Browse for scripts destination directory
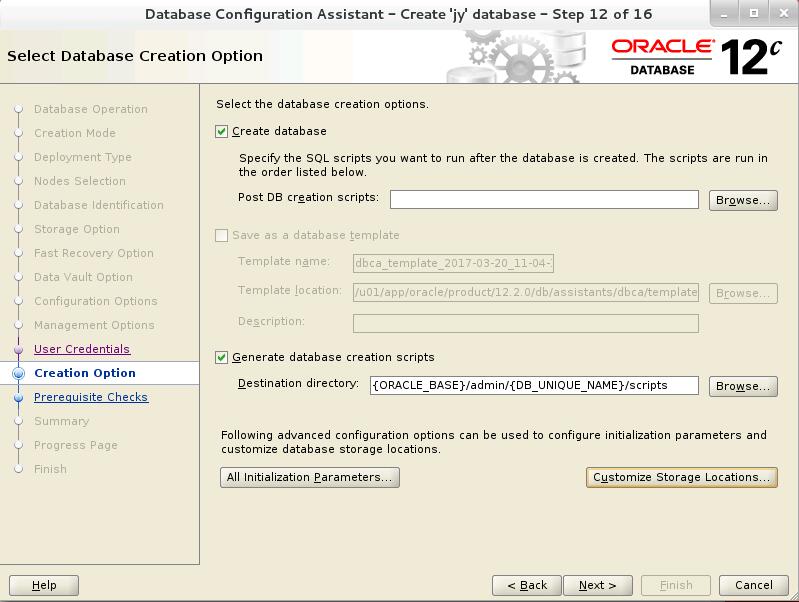The width and height of the screenshot is (799, 602). pyautogui.click(x=743, y=386)
